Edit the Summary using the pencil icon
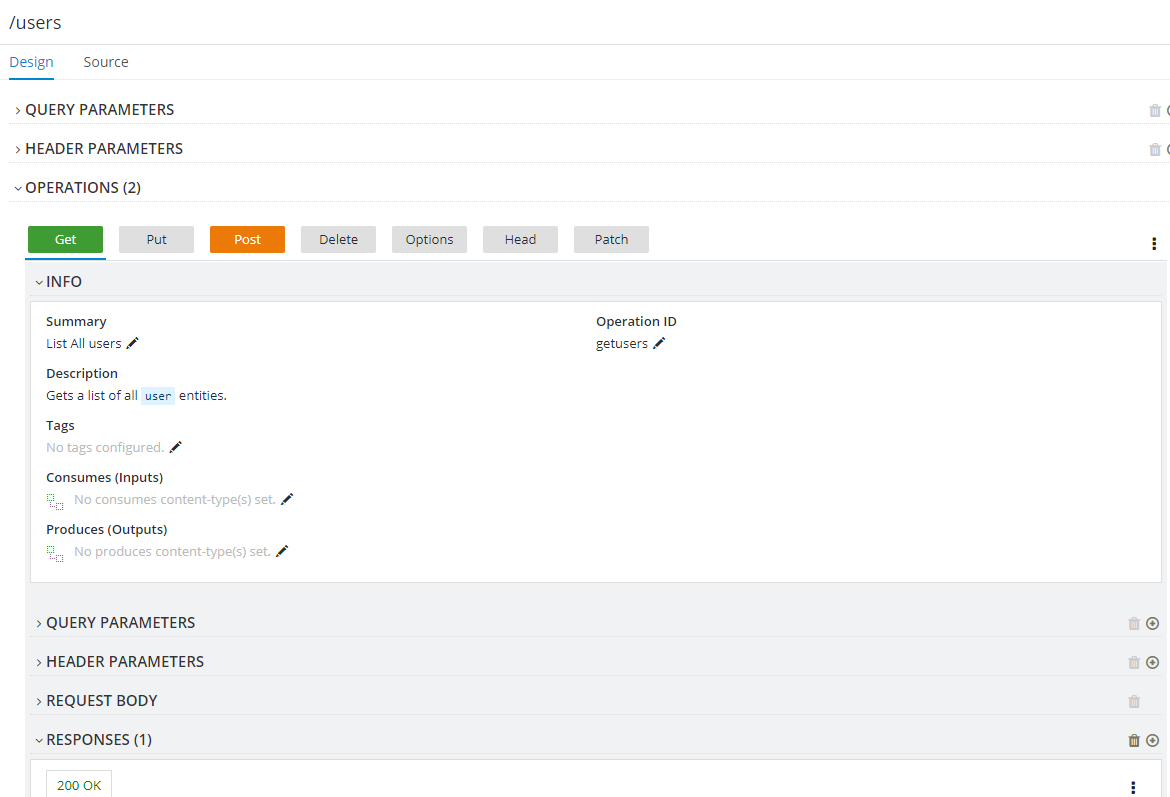This screenshot has width=1170, height=797. (131, 343)
